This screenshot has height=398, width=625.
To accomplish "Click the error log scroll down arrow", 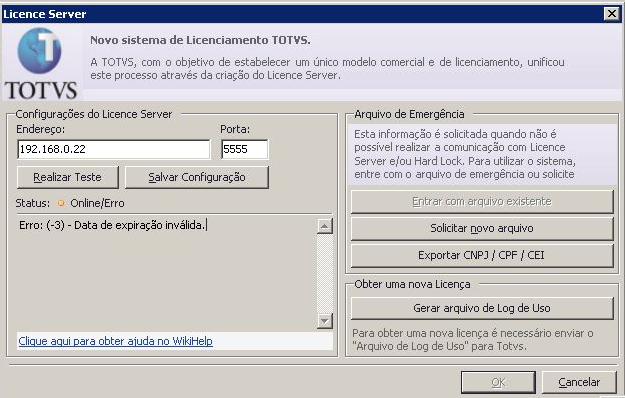I will pyautogui.click(x=325, y=321).
